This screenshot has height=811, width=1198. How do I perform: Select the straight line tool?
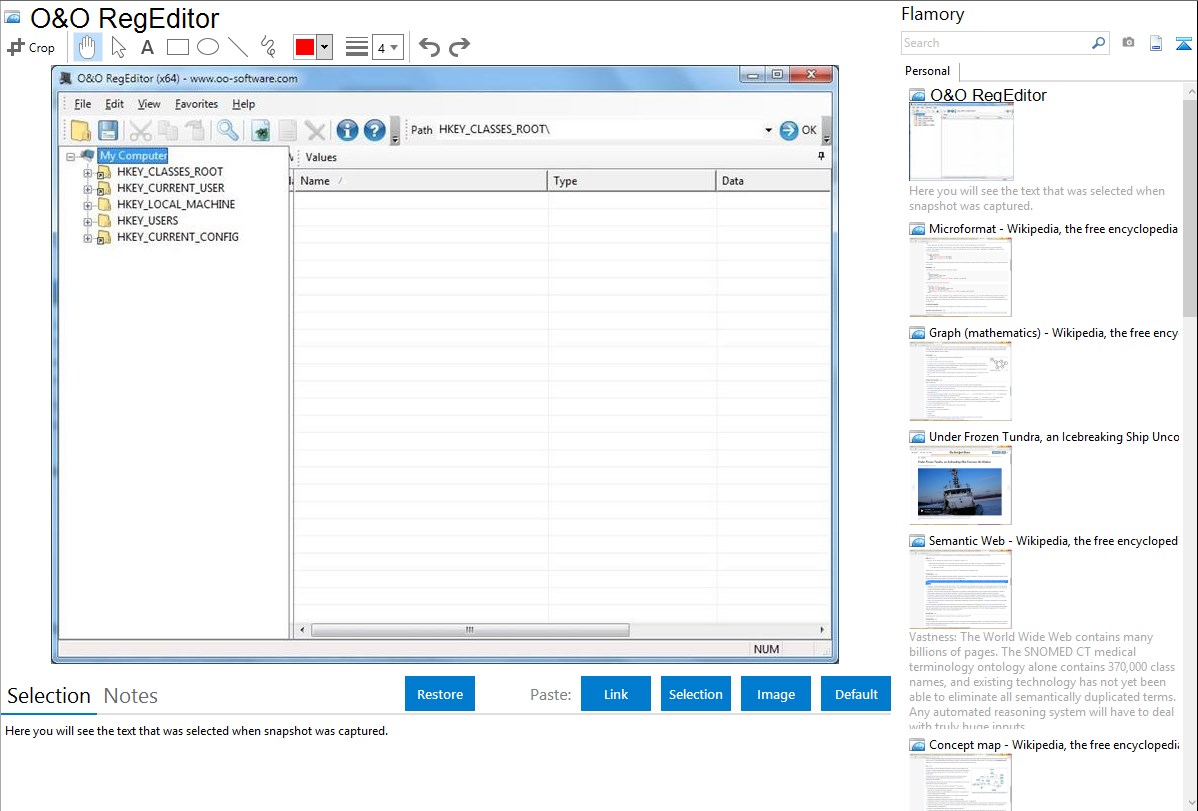pos(238,47)
